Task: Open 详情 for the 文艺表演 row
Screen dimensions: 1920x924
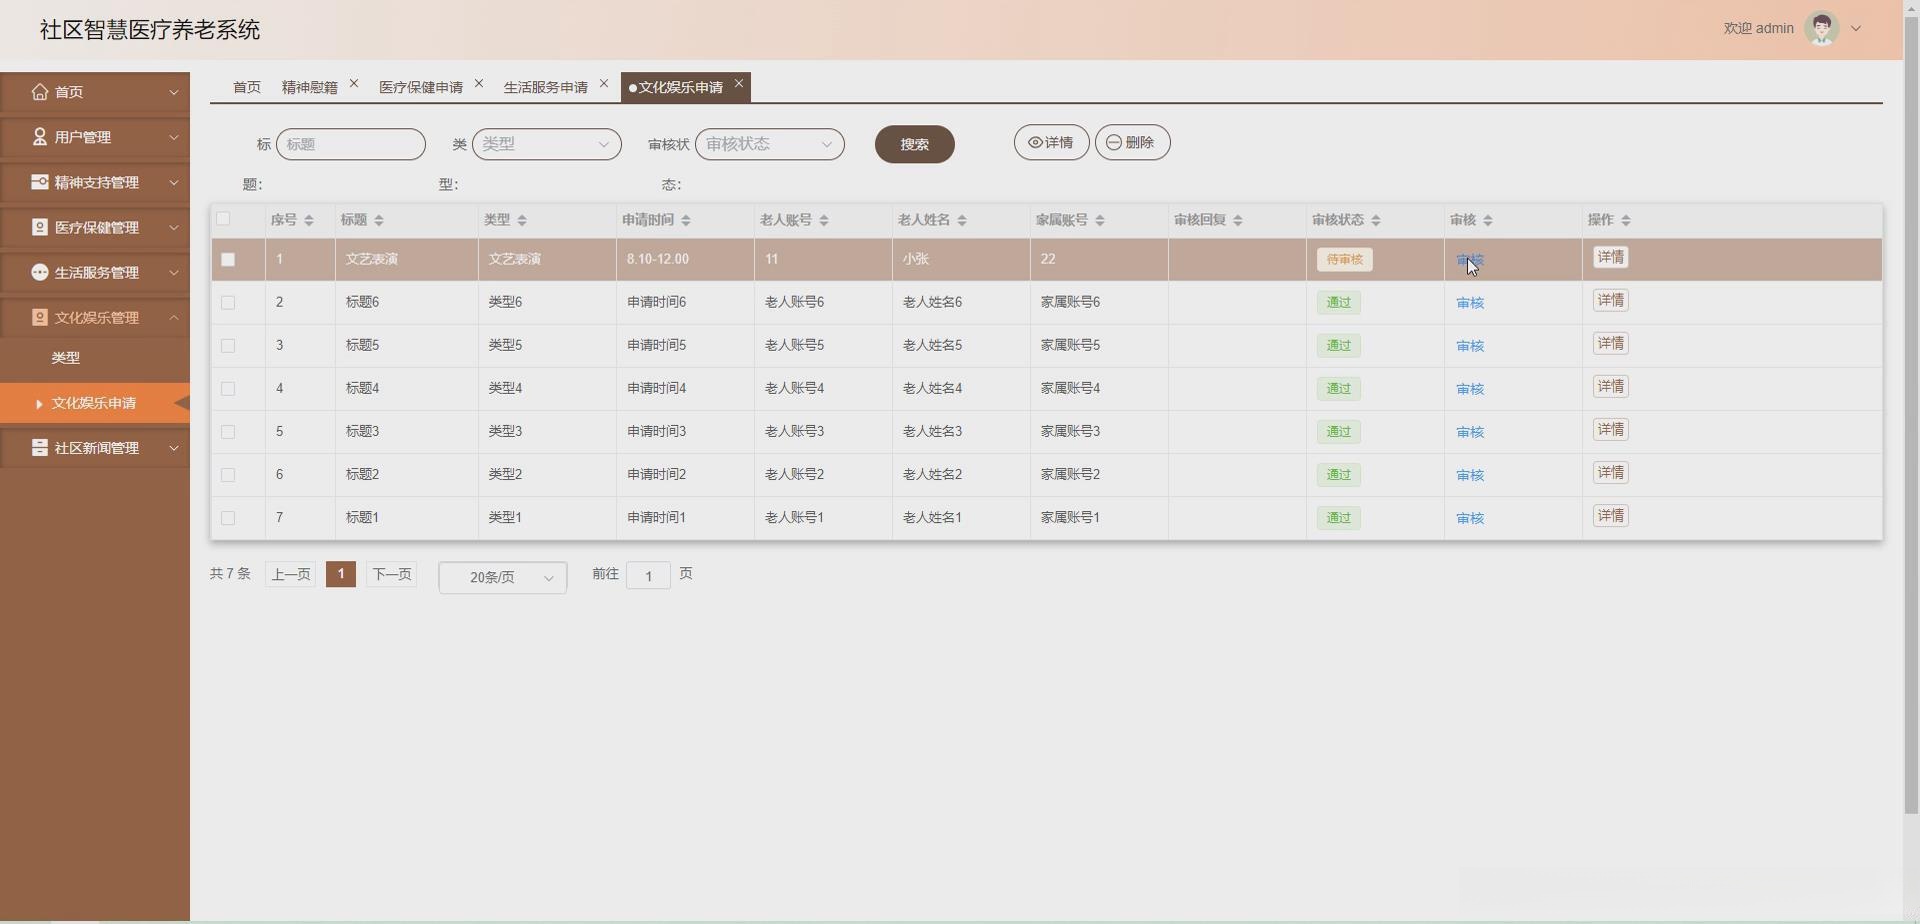Action: click(1611, 257)
